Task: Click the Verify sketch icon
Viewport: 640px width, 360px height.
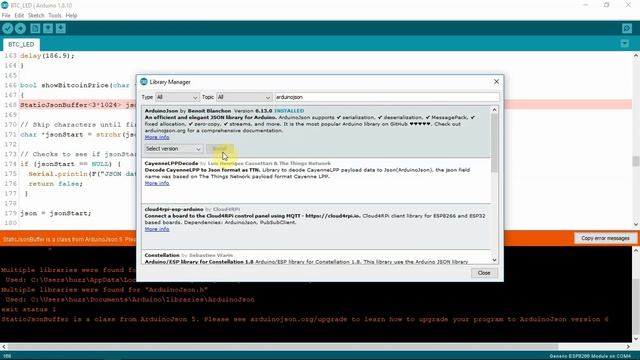Action: point(7,29)
